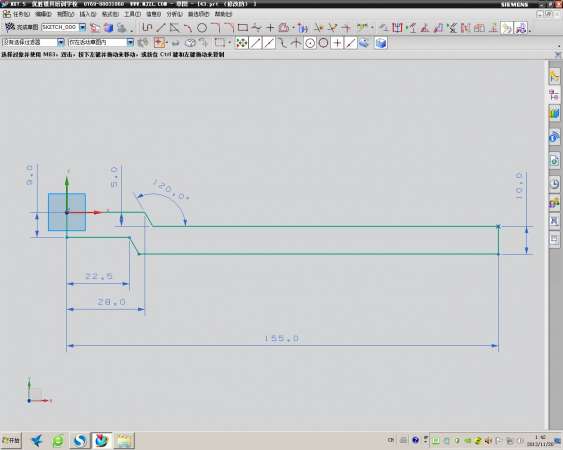Toggle the Arc Center snap point

pos(310,43)
